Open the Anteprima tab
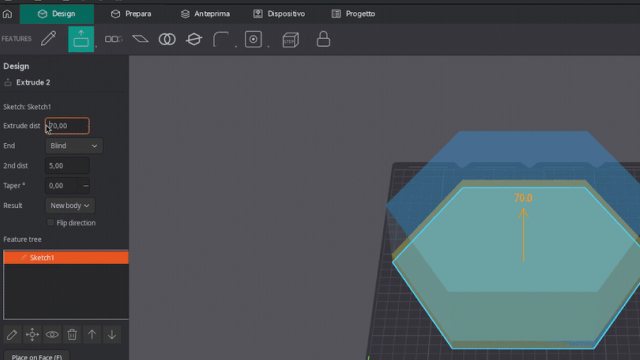This screenshot has width=640, height=360. (205, 14)
